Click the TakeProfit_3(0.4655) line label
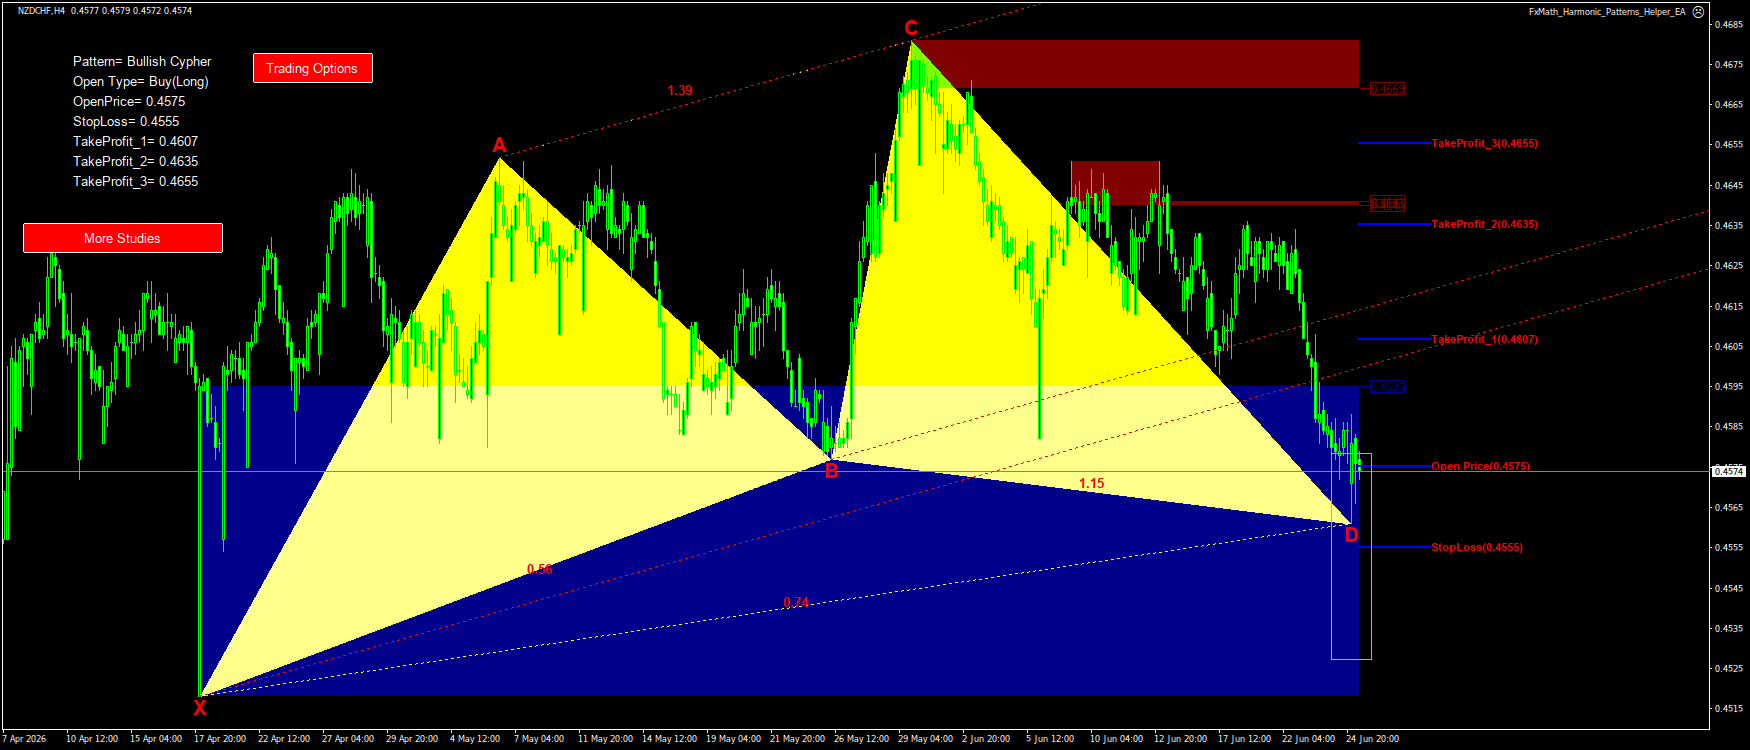1750x750 pixels. 1484,143
